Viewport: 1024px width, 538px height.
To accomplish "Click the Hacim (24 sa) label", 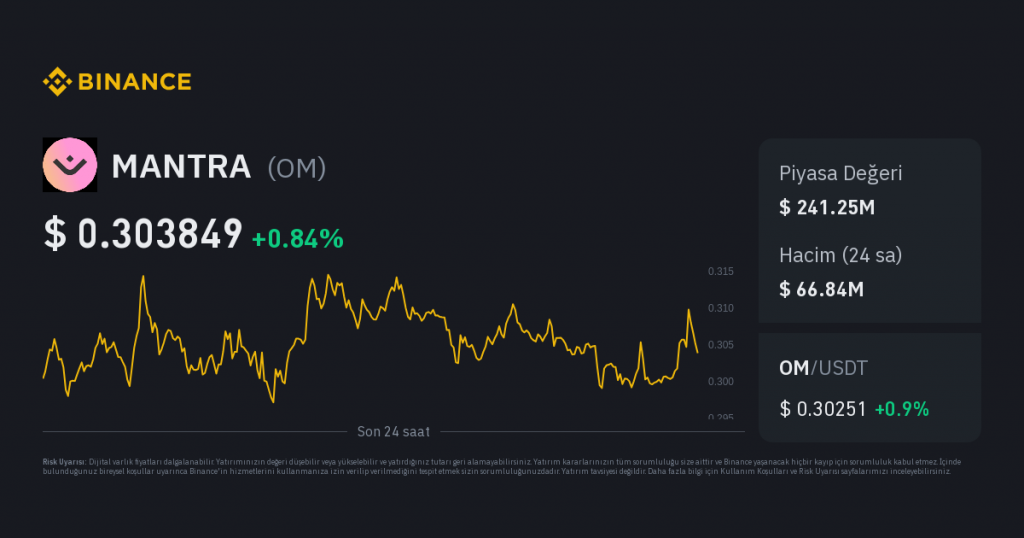I will [840, 255].
